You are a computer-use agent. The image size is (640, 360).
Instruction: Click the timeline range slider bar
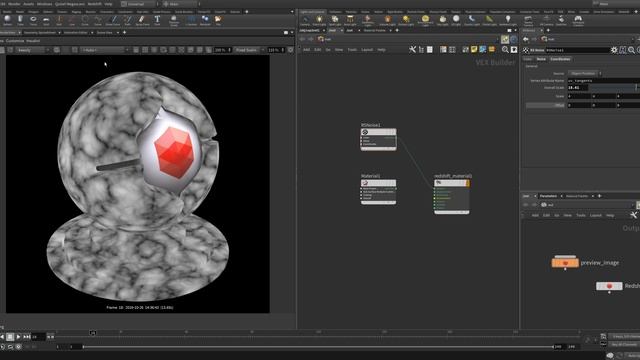click(318, 347)
